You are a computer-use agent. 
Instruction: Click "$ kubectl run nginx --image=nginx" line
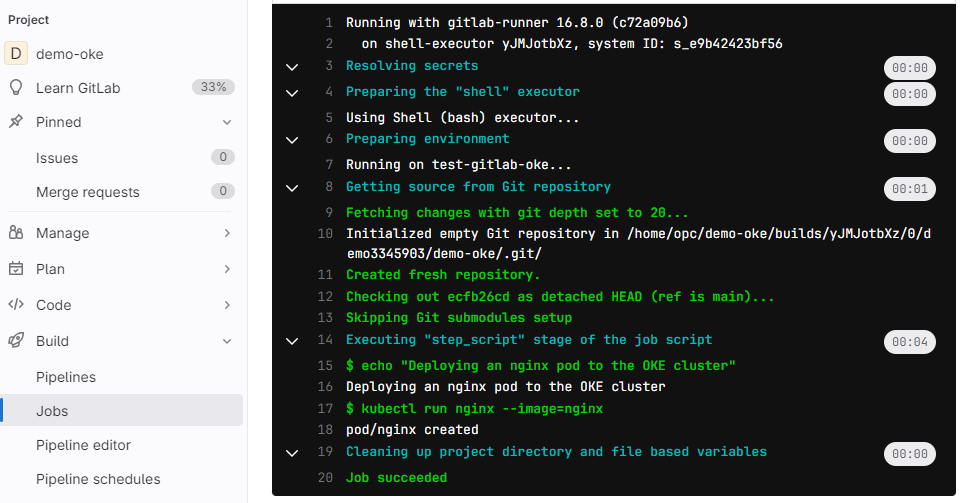(x=475, y=408)
